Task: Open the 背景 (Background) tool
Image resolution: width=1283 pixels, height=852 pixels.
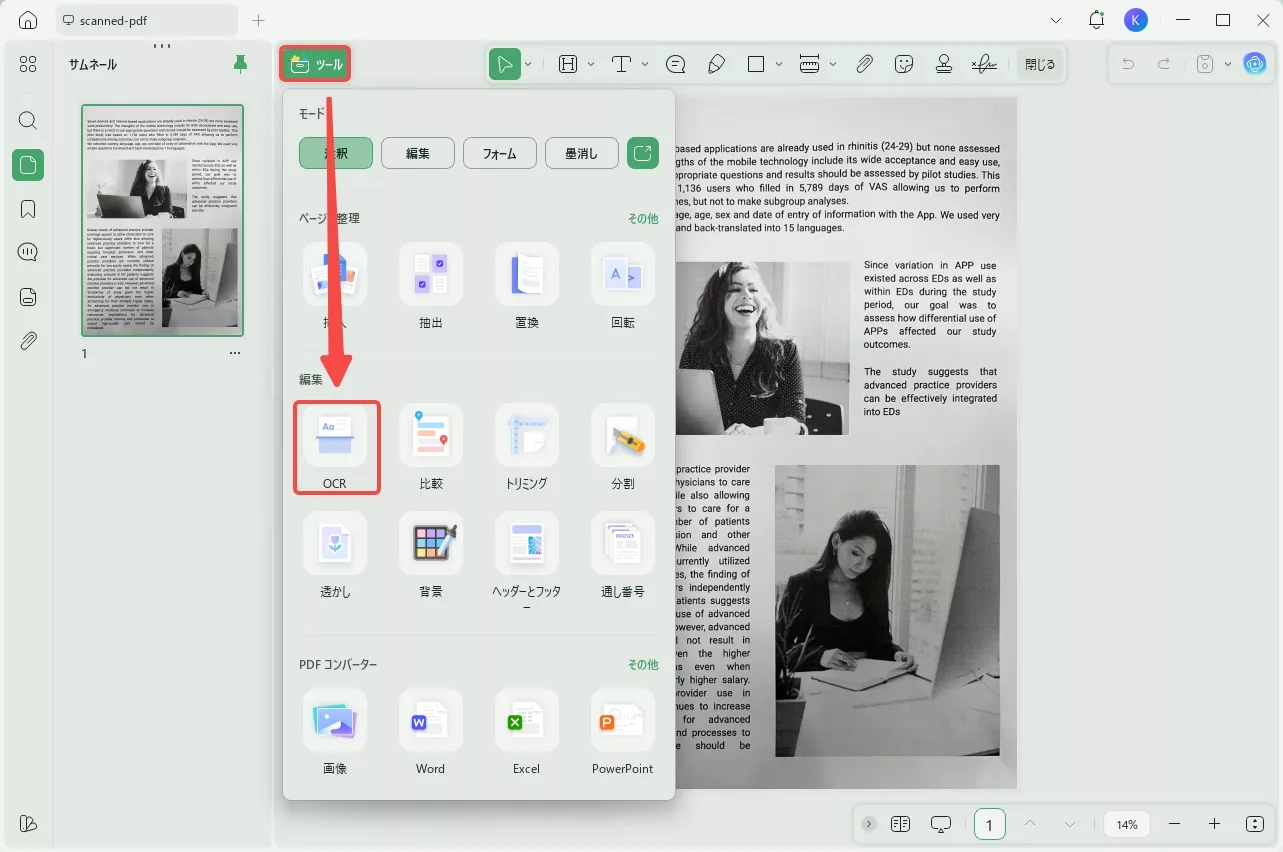Action: coord(430,555)
